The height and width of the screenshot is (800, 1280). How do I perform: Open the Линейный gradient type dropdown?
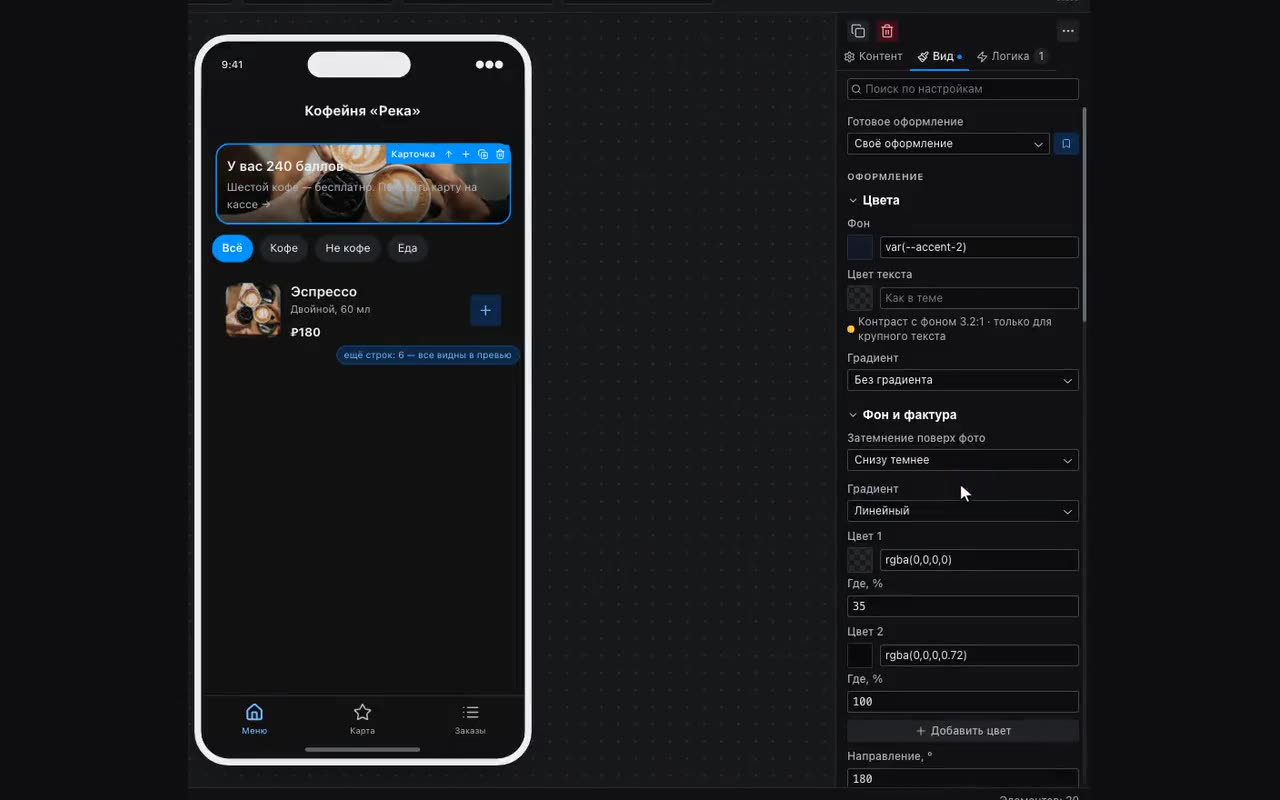pyautogui.click(x=963, y=511)
